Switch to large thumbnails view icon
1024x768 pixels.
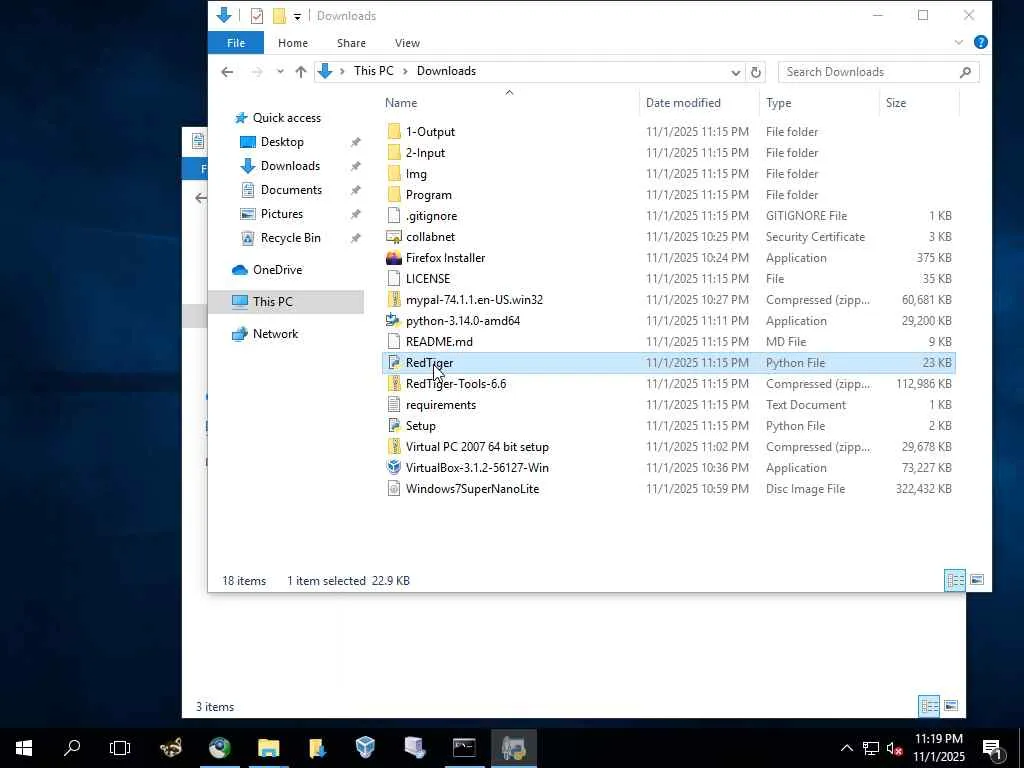[x=976, y=580]
